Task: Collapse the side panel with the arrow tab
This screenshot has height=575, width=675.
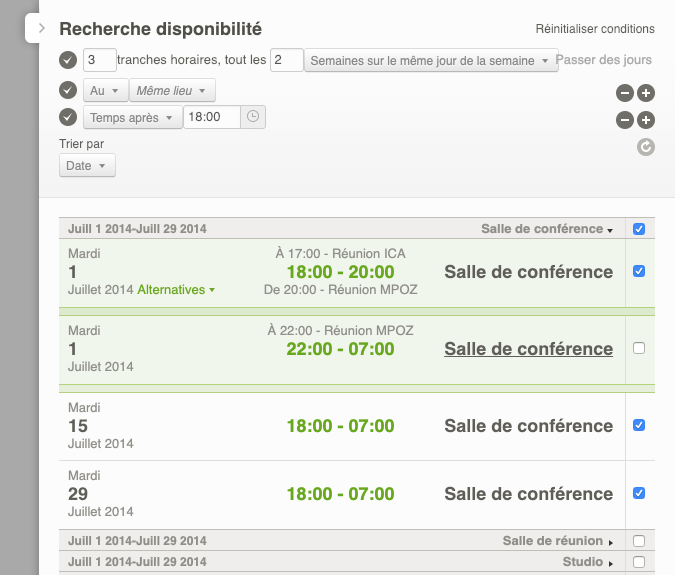Action: (x=40, y=28)
